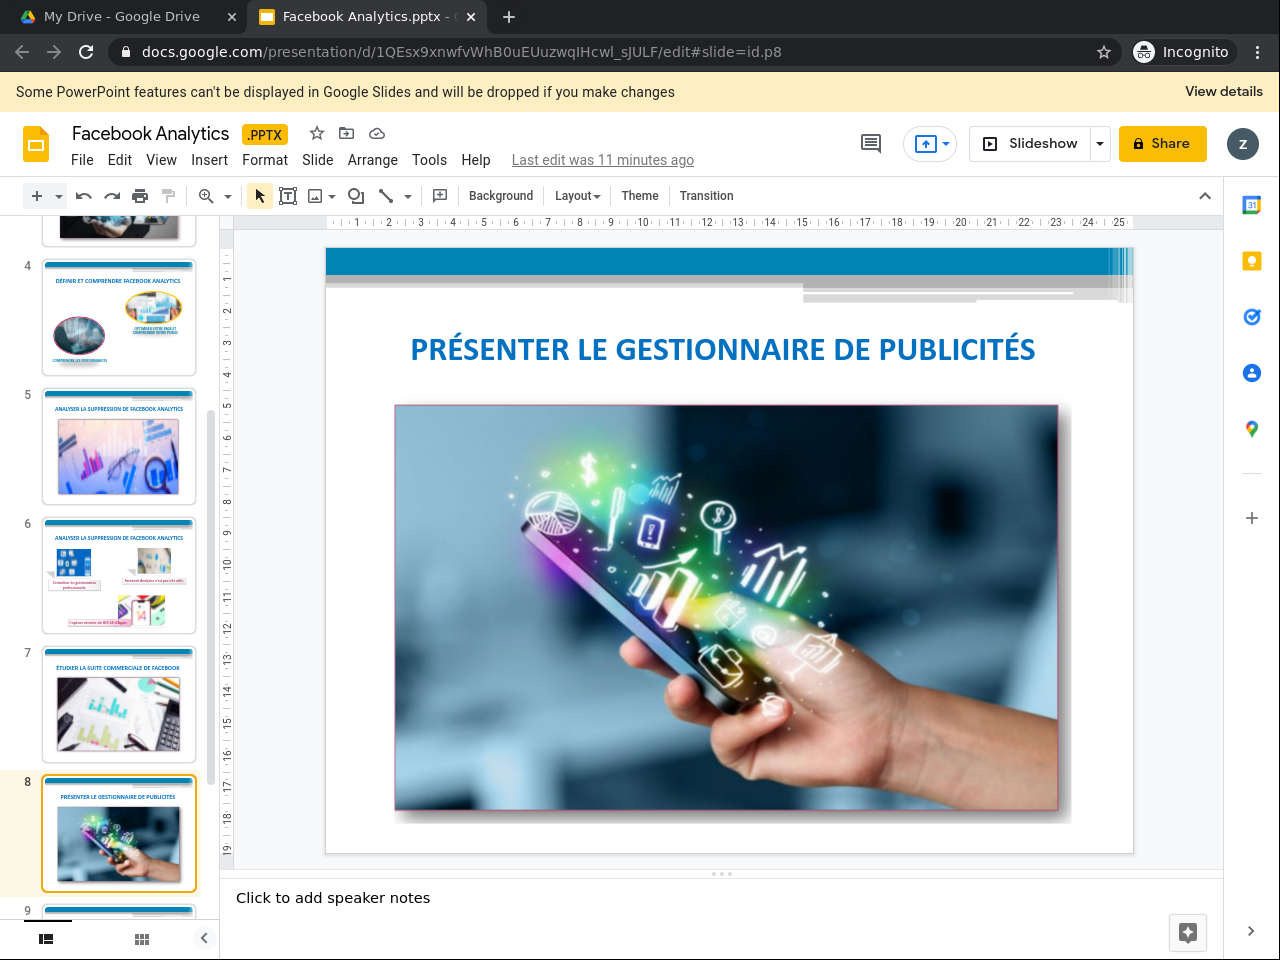The width and height of the screenshot is (1280, 960).
Task: Click View details in the banner
Action: point(1224,91)
